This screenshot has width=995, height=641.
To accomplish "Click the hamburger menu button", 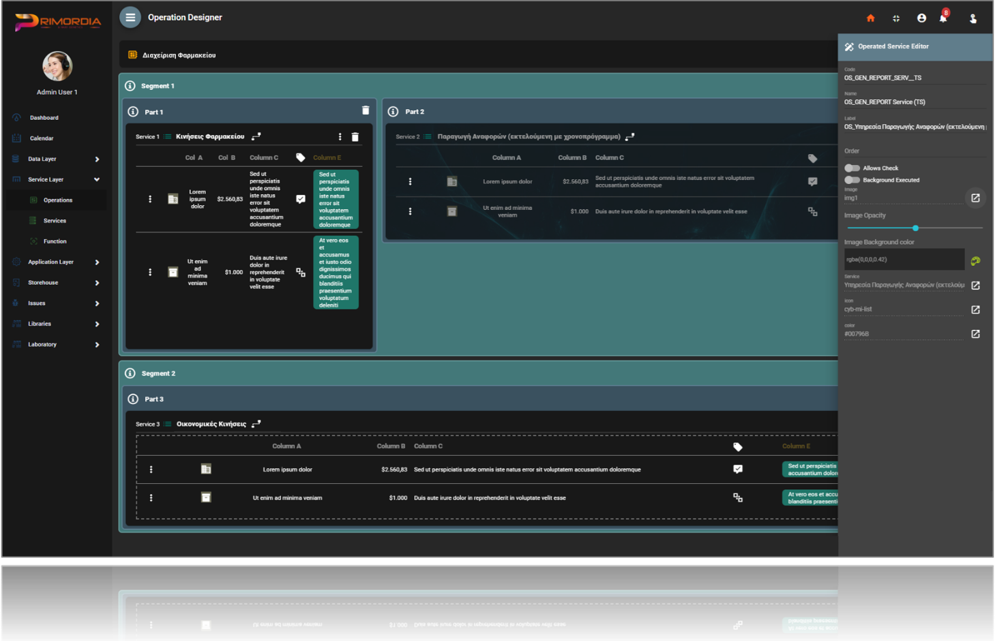I will point(130,17).
